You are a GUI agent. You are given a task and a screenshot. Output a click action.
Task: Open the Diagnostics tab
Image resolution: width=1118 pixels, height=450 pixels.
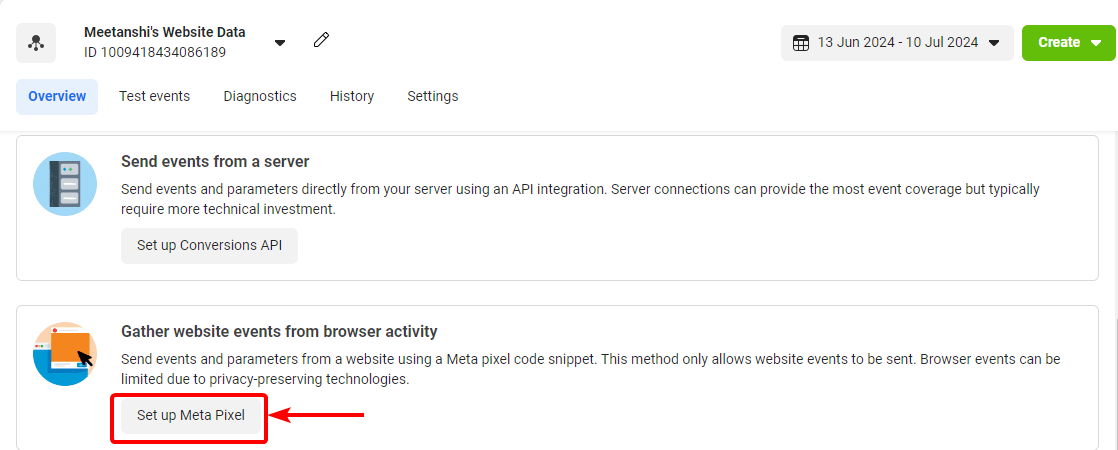pos(260,96)
